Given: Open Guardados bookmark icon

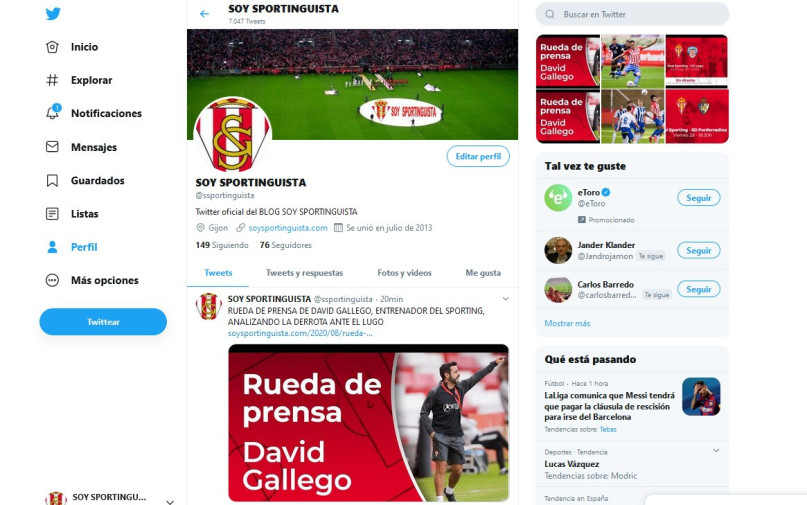Looking at the screenshot, I should [52, 181].
